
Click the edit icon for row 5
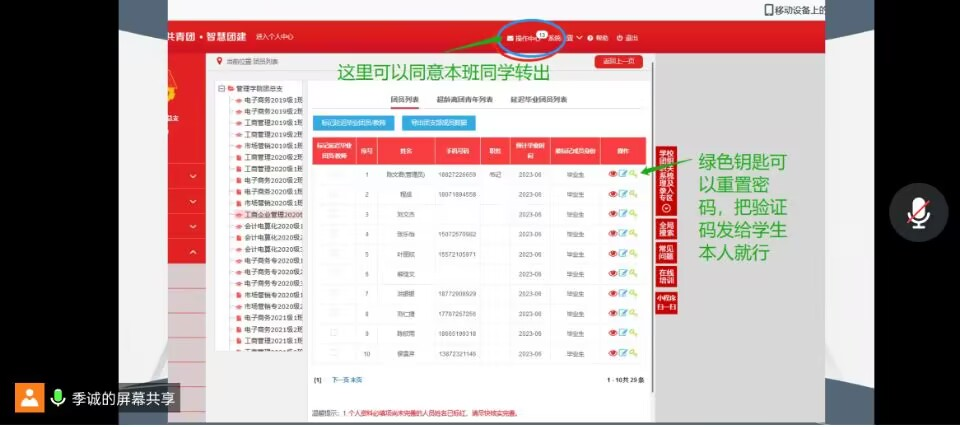pyautogui.click(x=623, y=254)
